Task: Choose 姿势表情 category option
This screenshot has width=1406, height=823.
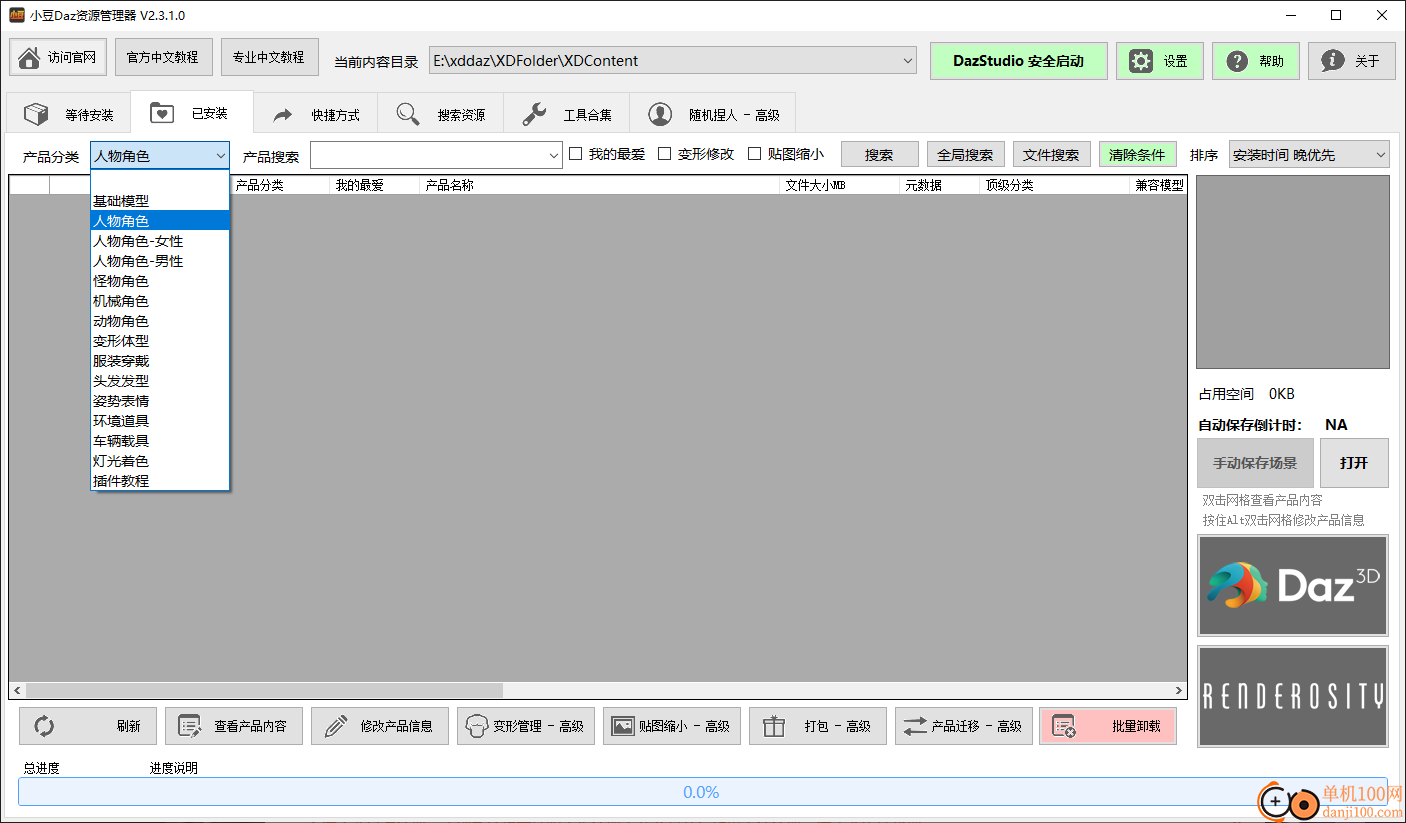Action: pos(160,401)
